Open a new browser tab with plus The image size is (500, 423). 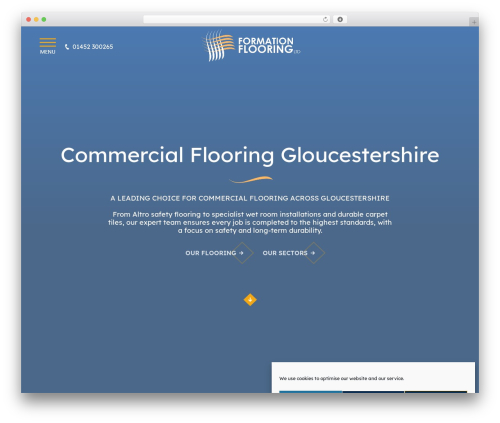point(474,22)
